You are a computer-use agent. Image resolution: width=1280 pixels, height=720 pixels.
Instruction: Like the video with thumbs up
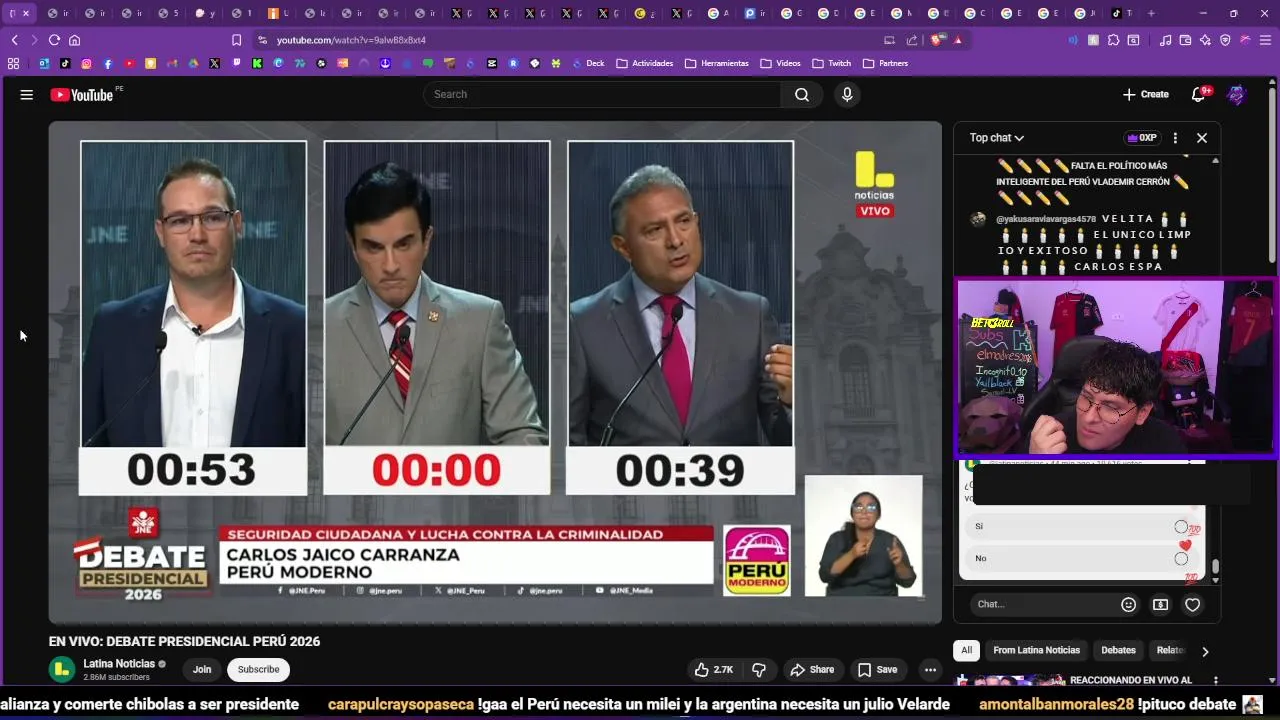pos(714,670)
